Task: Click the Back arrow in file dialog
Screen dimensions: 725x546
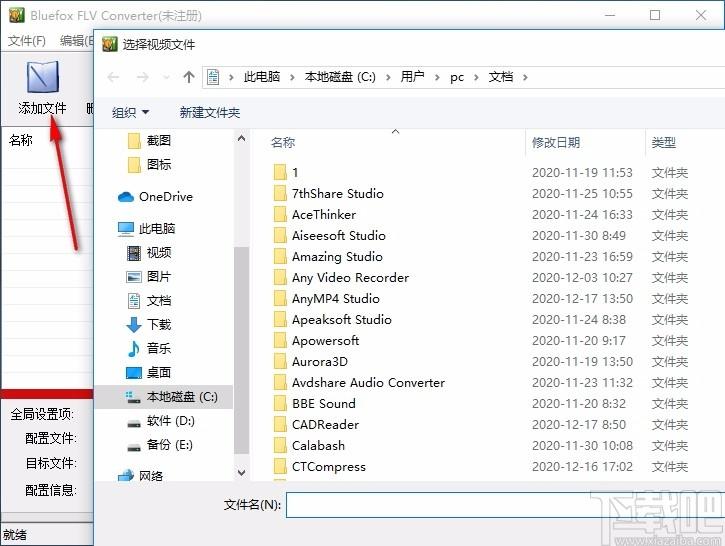Action: point(113,77)
